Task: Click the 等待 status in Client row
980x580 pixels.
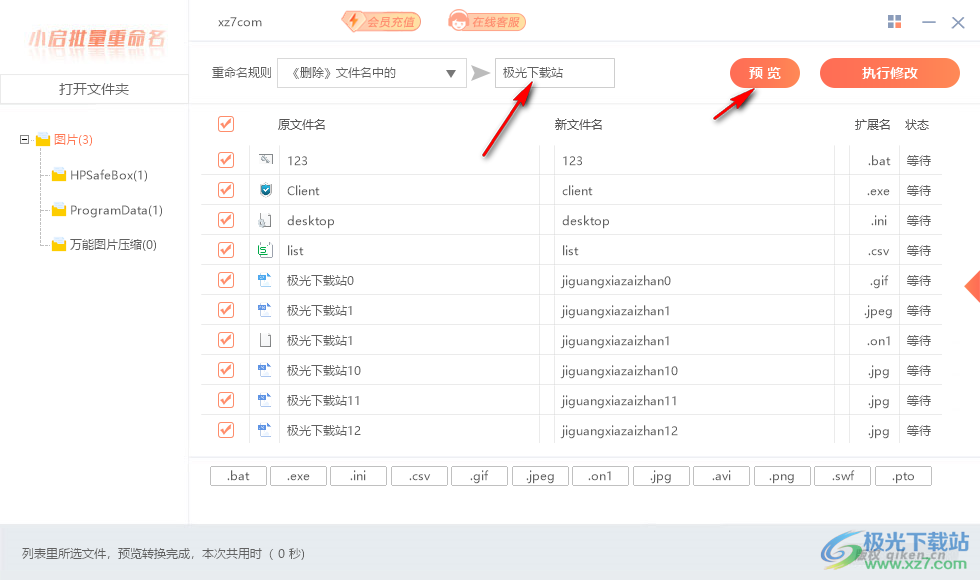Action: click(919, 191)
